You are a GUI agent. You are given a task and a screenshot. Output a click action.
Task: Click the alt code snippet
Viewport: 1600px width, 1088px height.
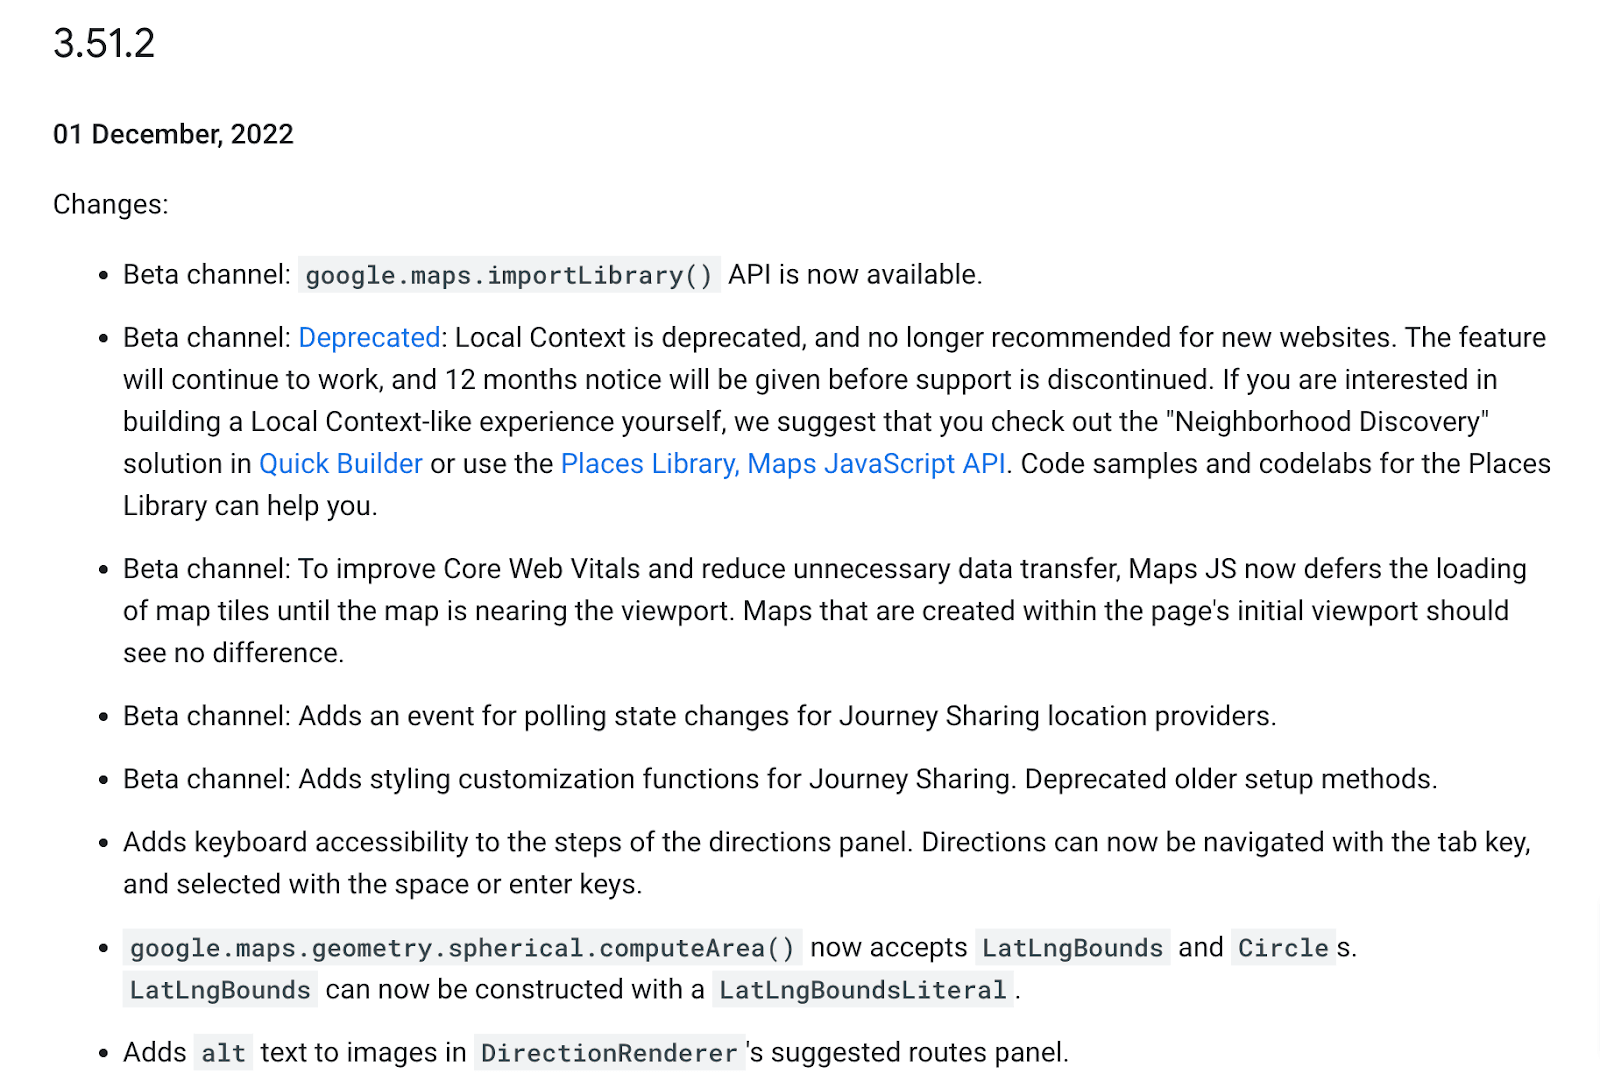coord(223,1053)
